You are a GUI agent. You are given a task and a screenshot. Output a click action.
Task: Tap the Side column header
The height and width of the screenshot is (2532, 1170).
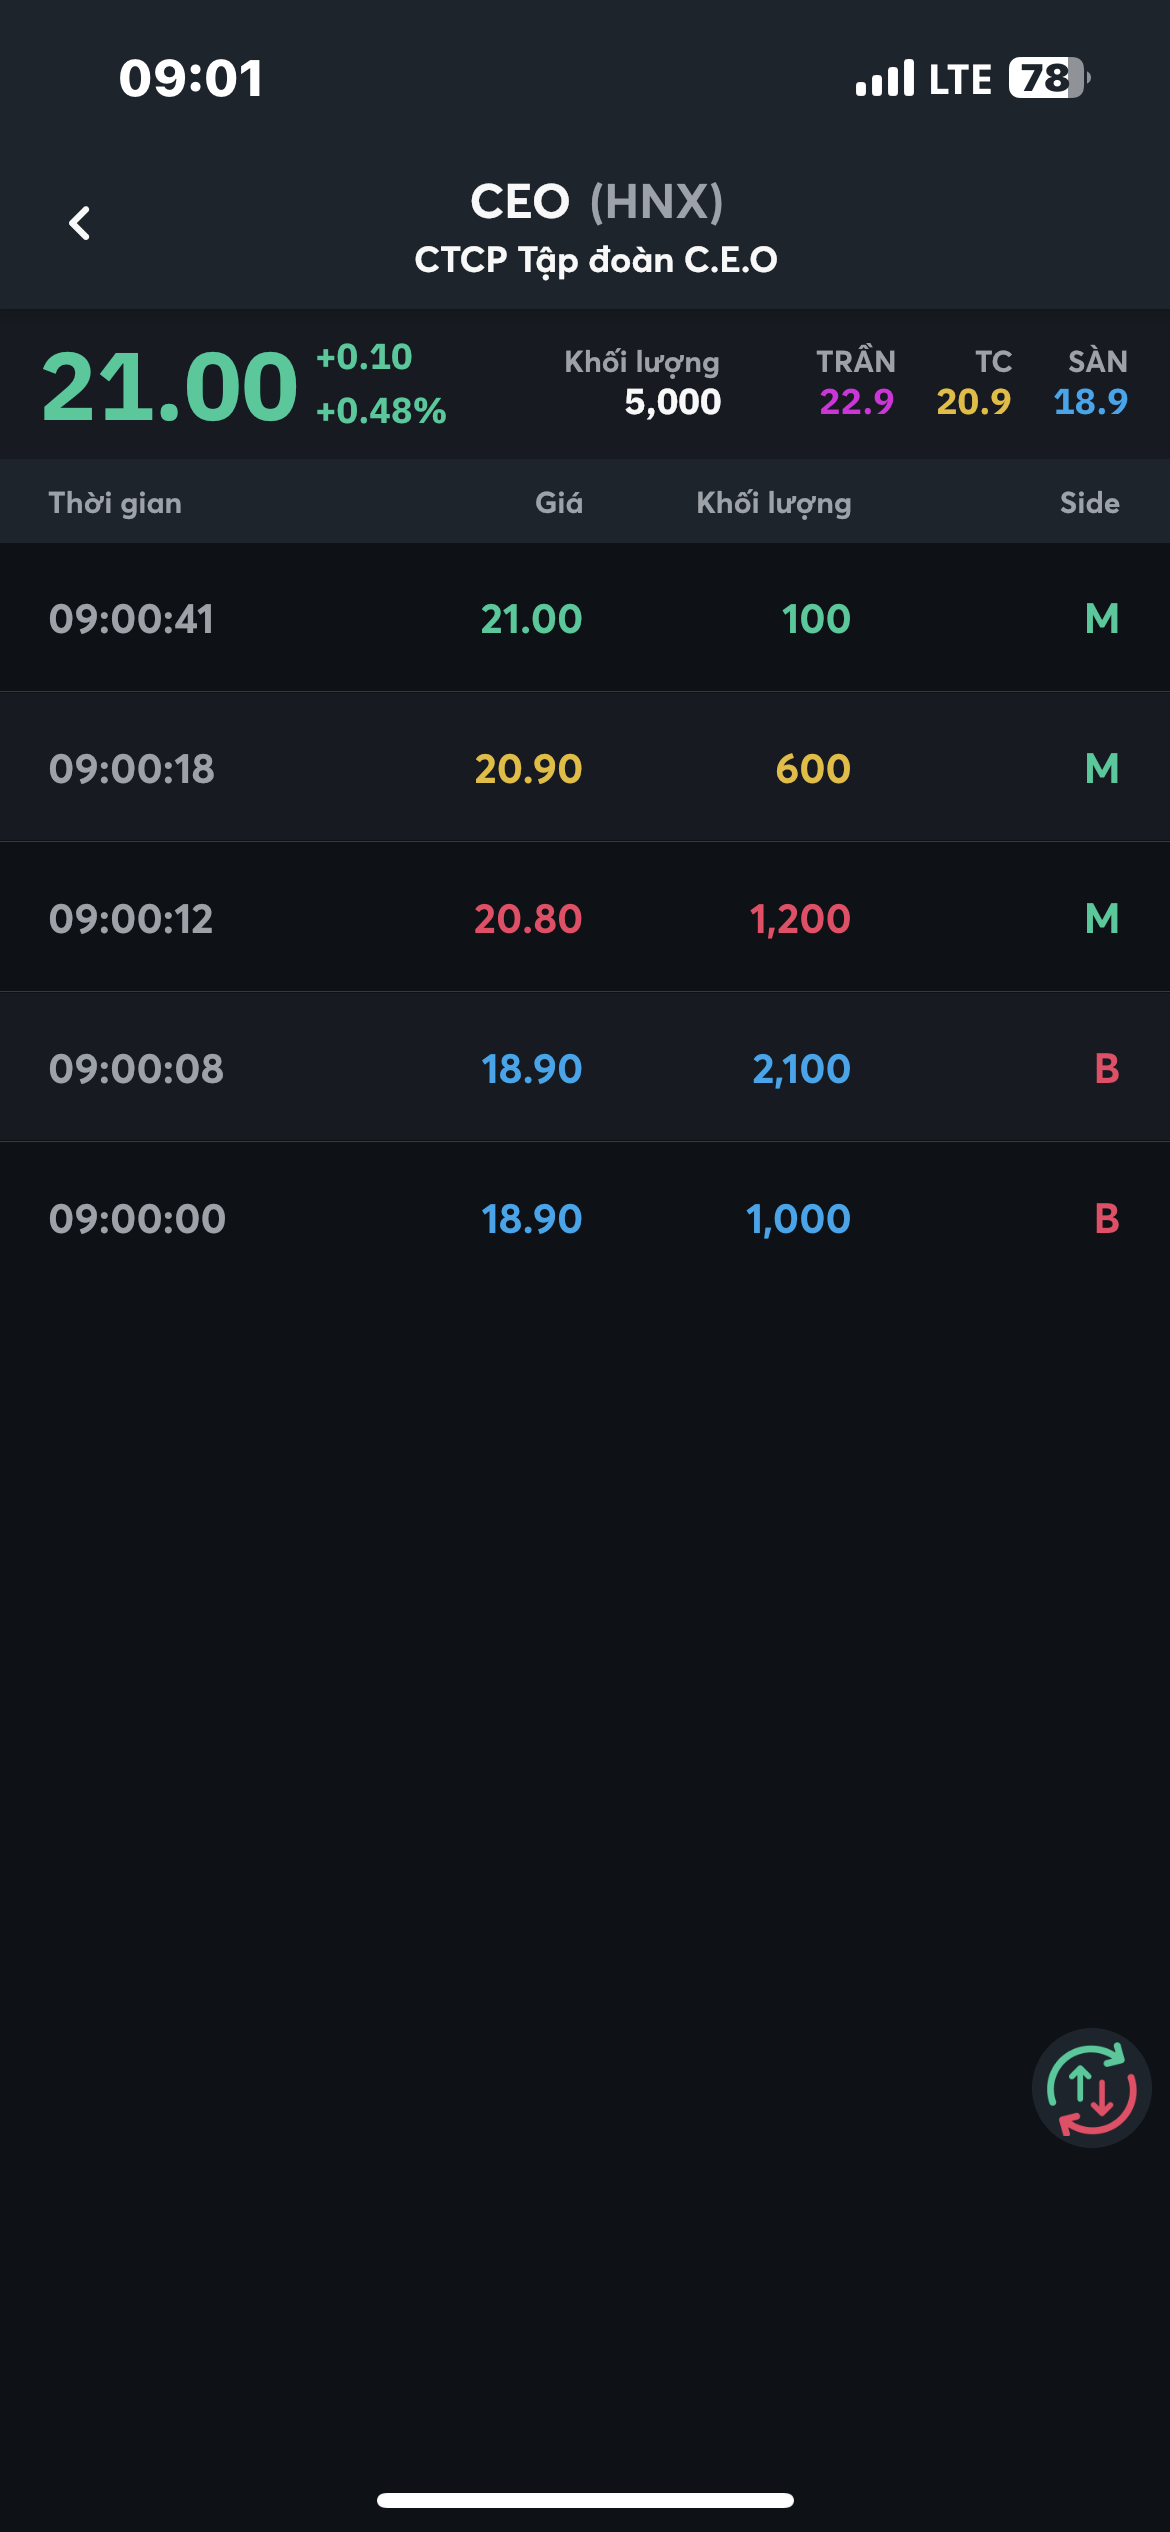[1089, 503]
